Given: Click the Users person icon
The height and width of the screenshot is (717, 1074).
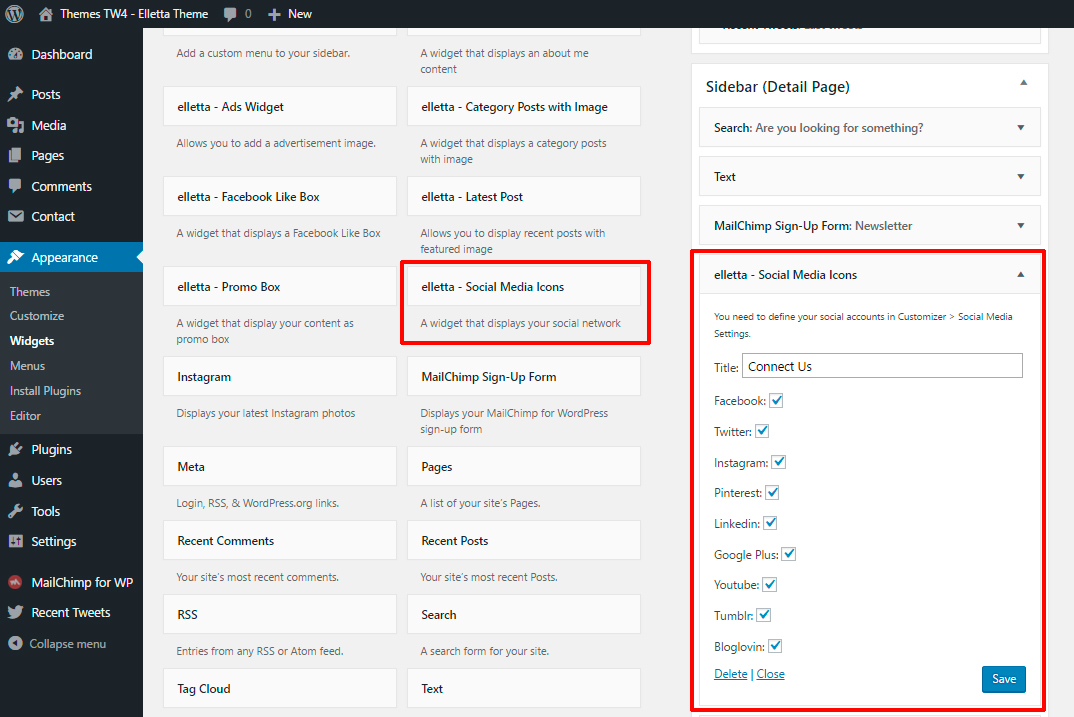Looking at the screenshot, I should pyautogui.click(x=16, y=480).
